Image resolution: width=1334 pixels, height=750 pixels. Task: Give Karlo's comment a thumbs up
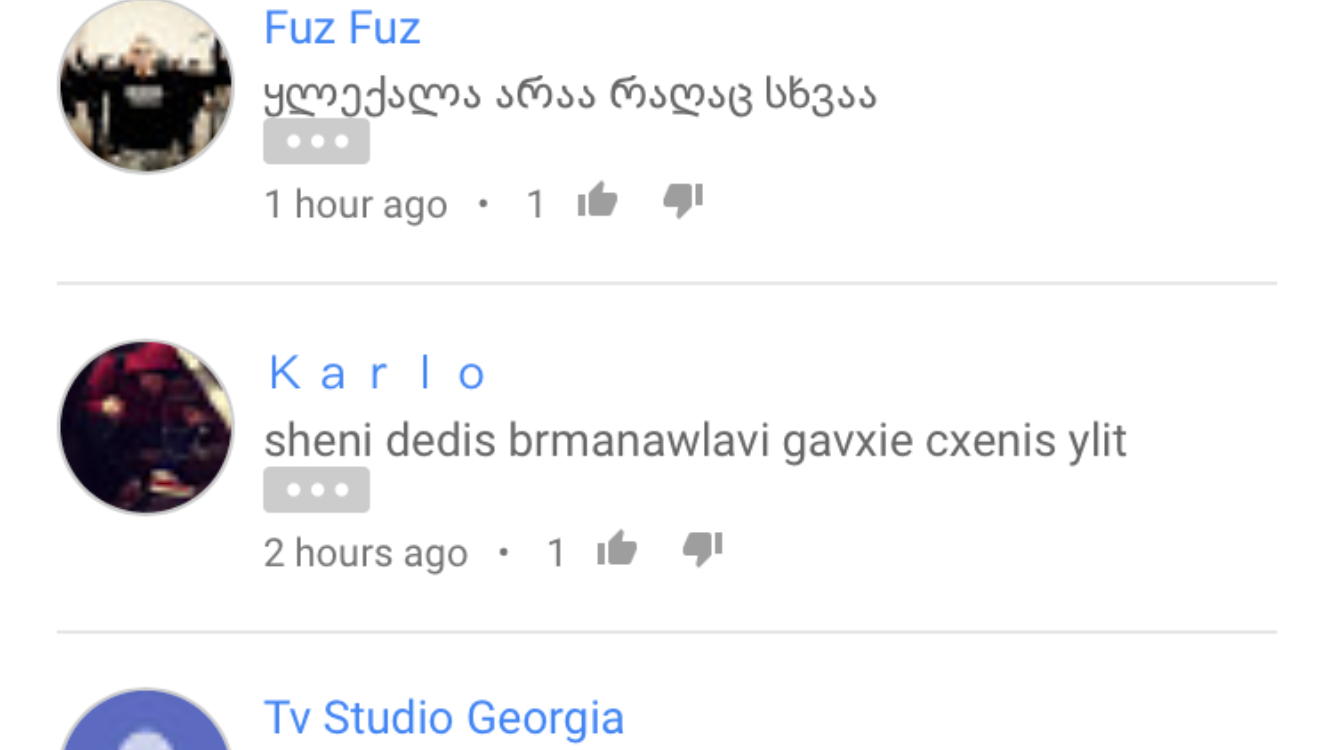click(617, 550)
